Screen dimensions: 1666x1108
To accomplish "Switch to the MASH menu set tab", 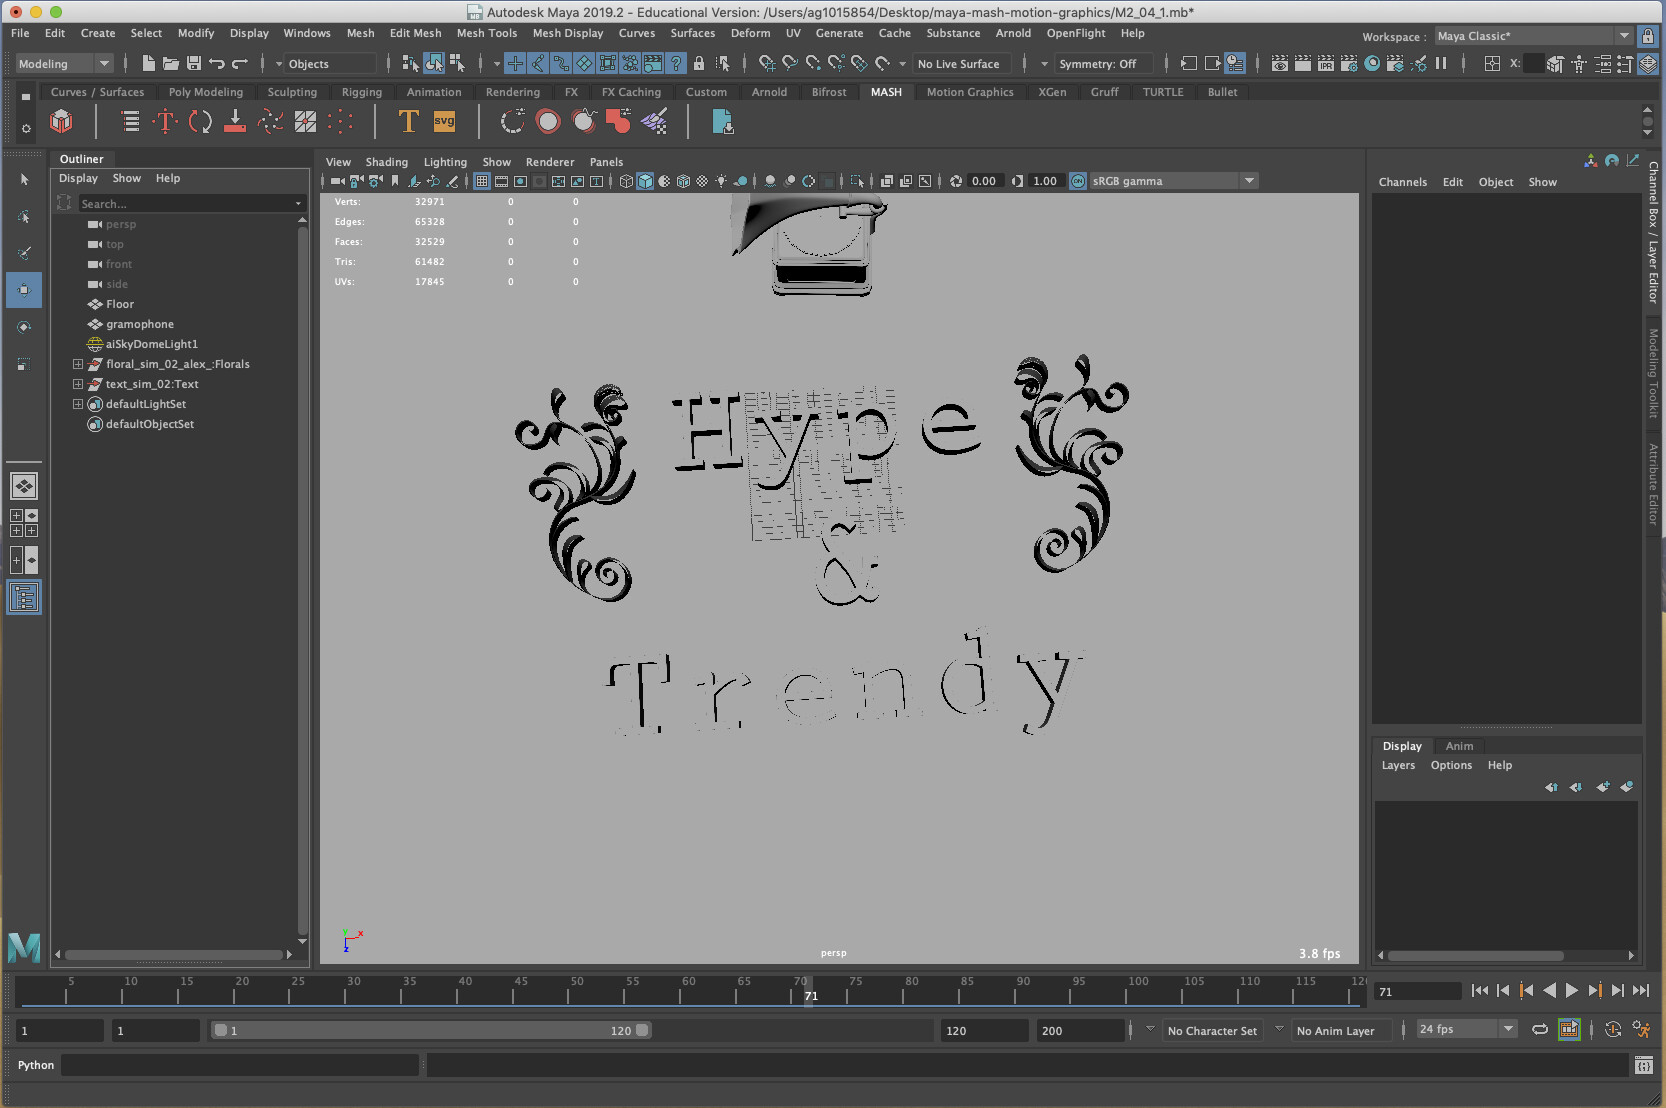I will (x=886, y=92).
